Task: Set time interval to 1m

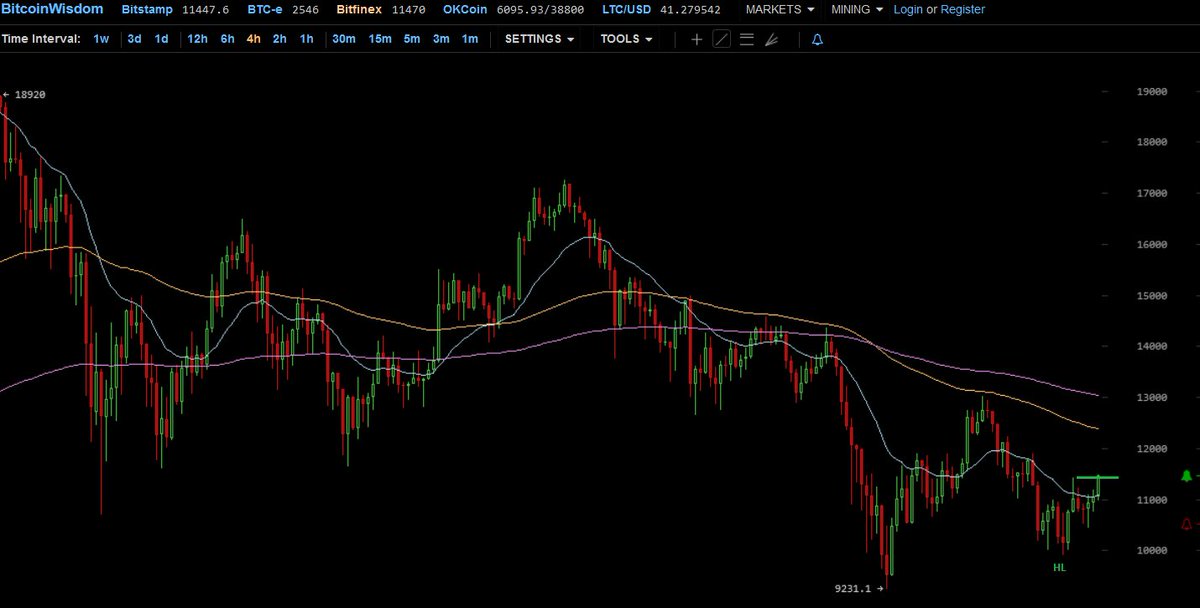Action: pyautogui.click(x=469, y=39)
